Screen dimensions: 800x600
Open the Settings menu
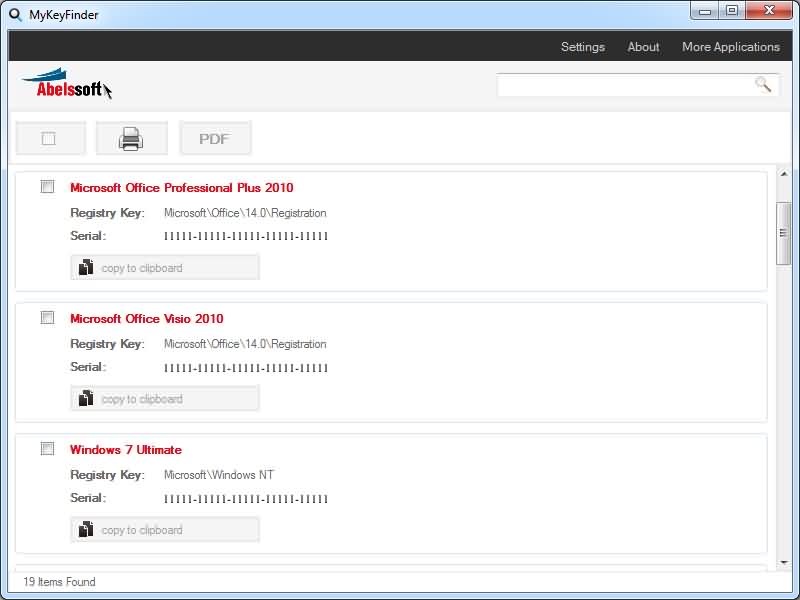[x=583, y=47]
